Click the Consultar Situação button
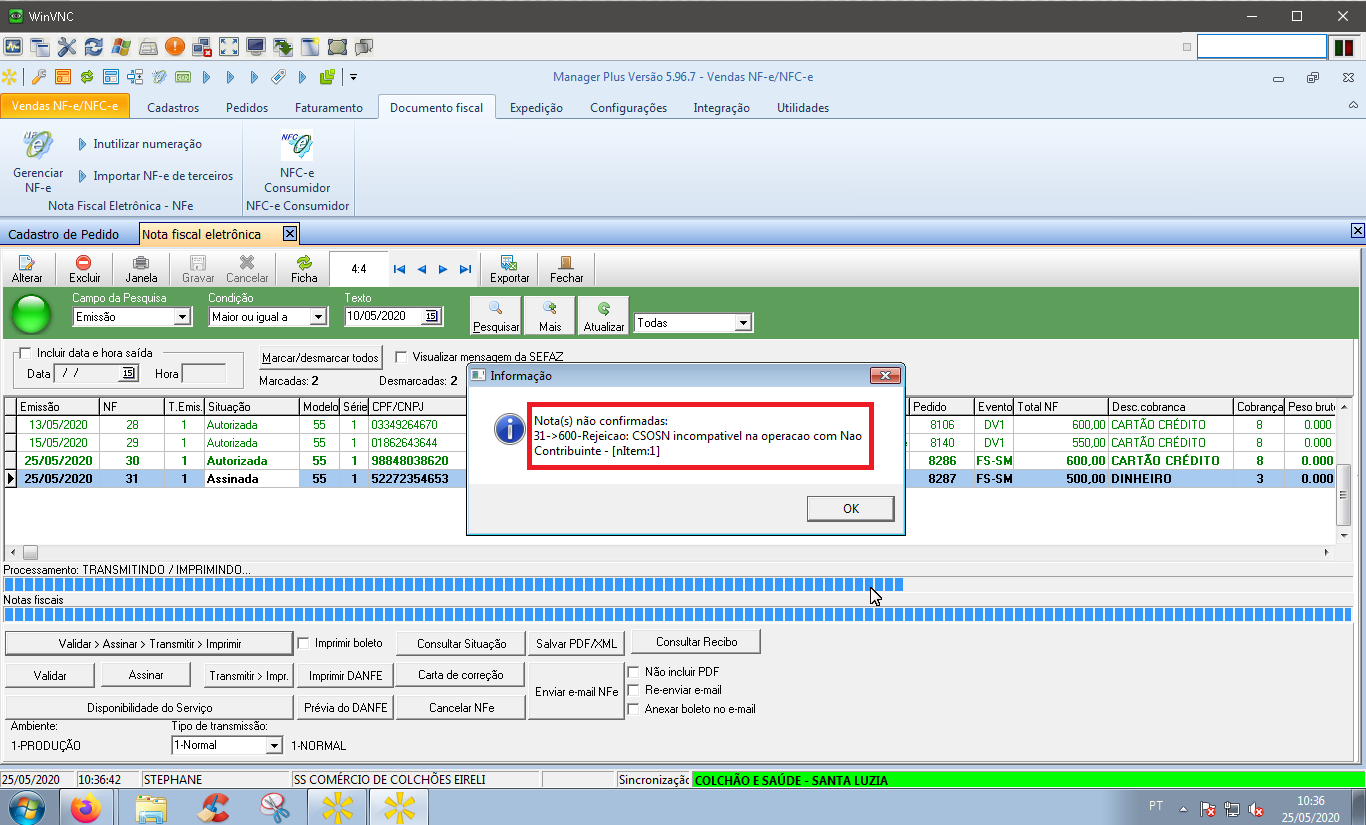1366x825 pixels. click(x=461, y=643)
